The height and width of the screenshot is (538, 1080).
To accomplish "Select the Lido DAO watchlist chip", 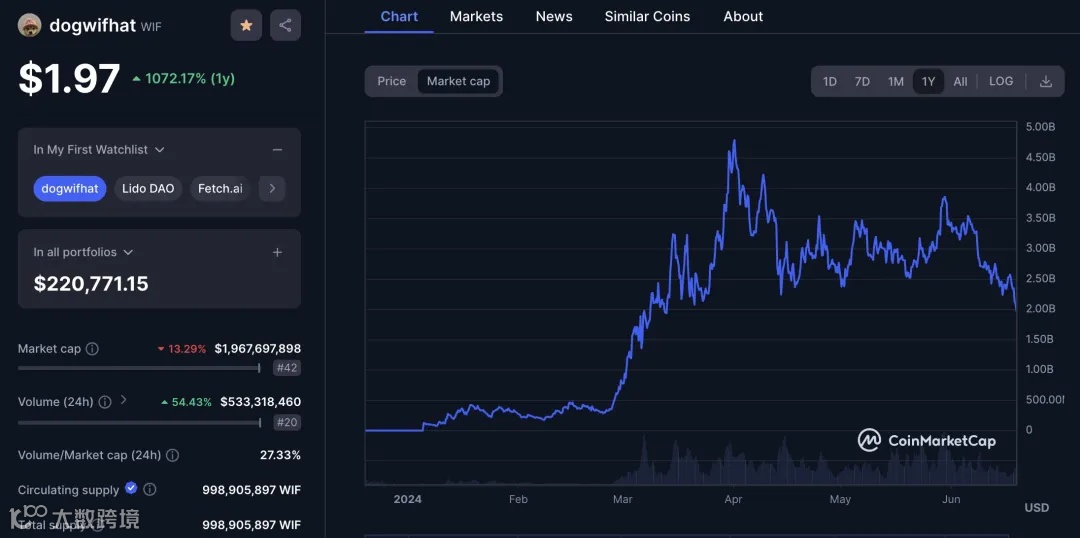I will (148, 188).
